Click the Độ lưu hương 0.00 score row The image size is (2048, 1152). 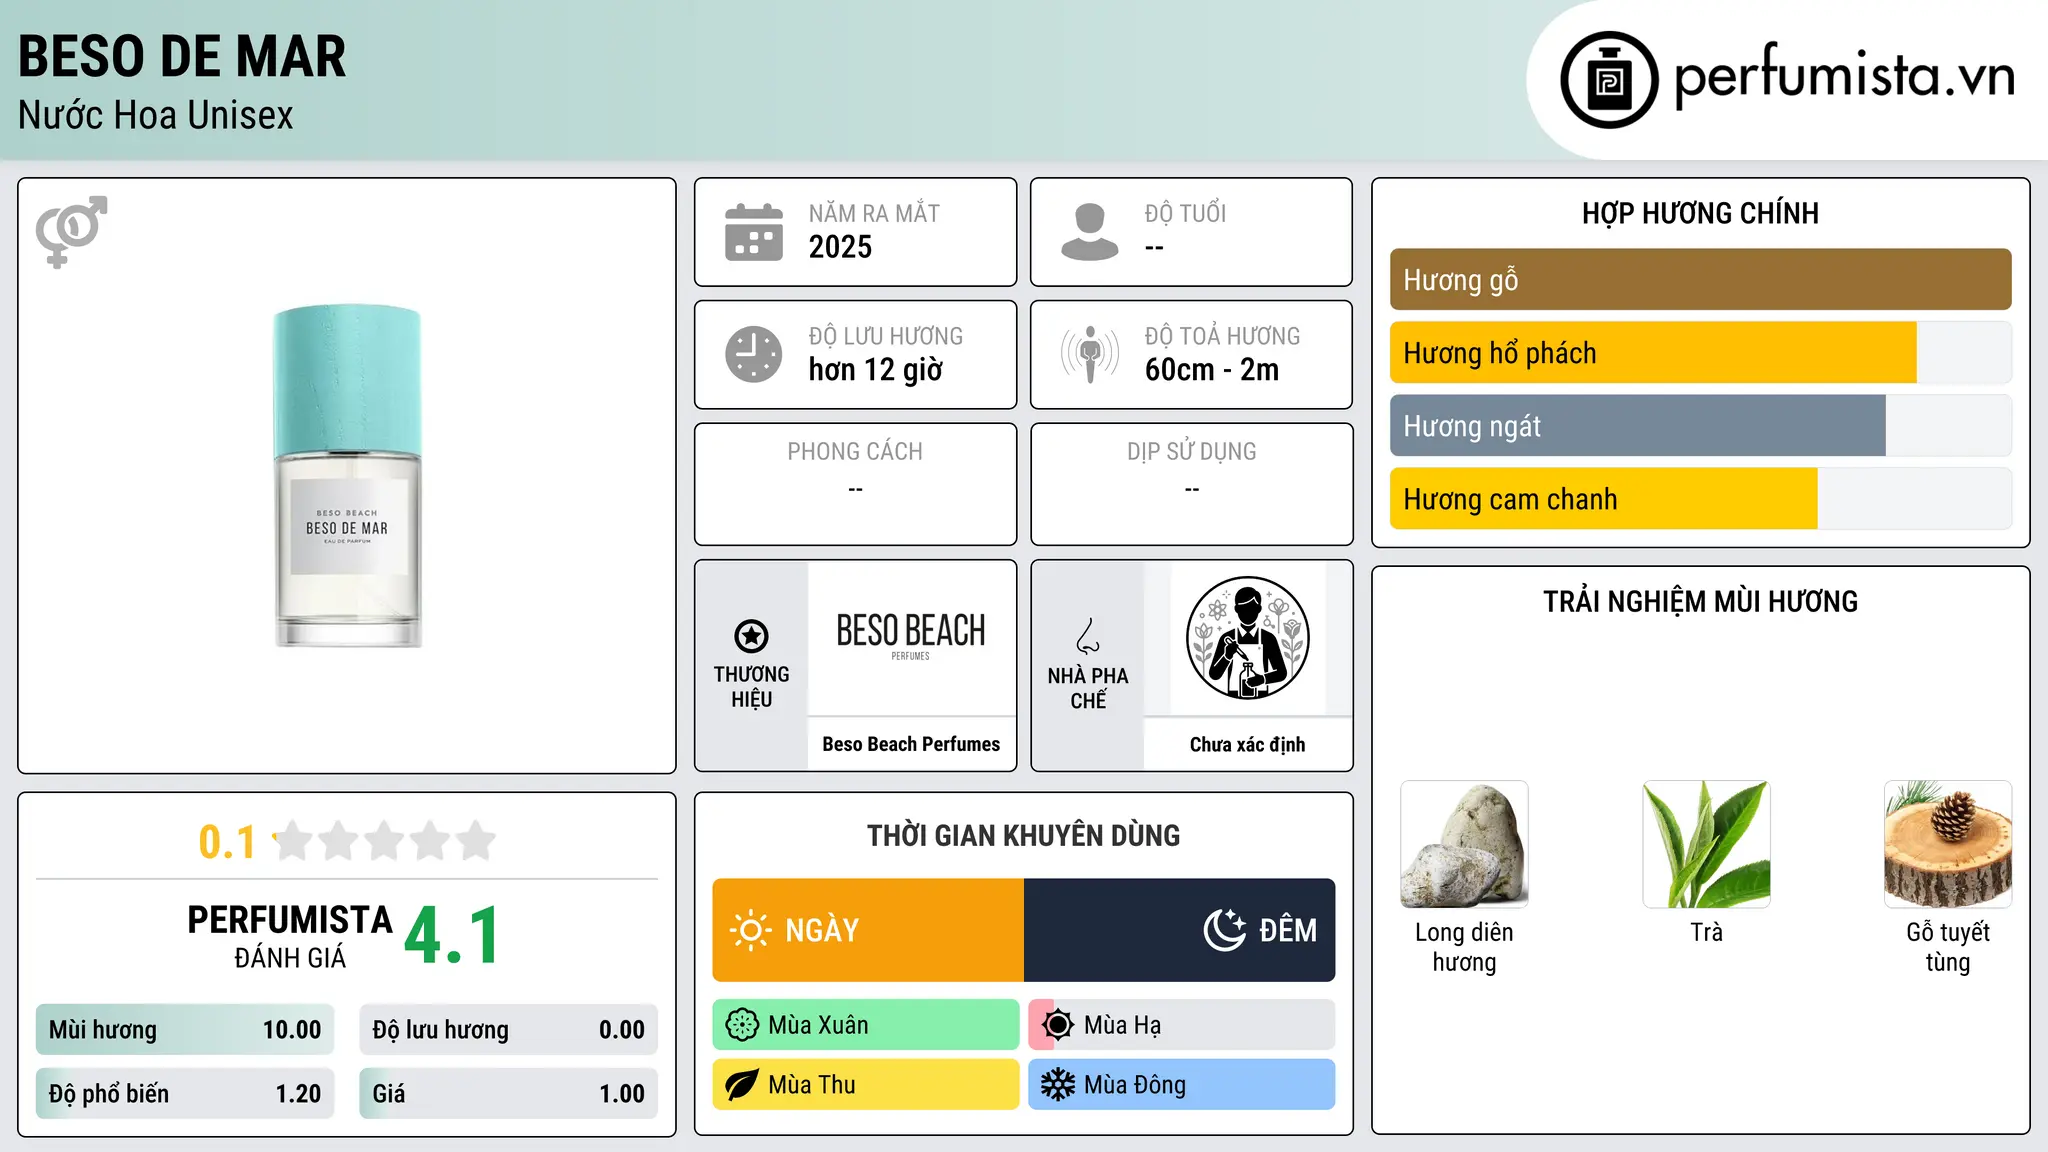[509, 1030]
